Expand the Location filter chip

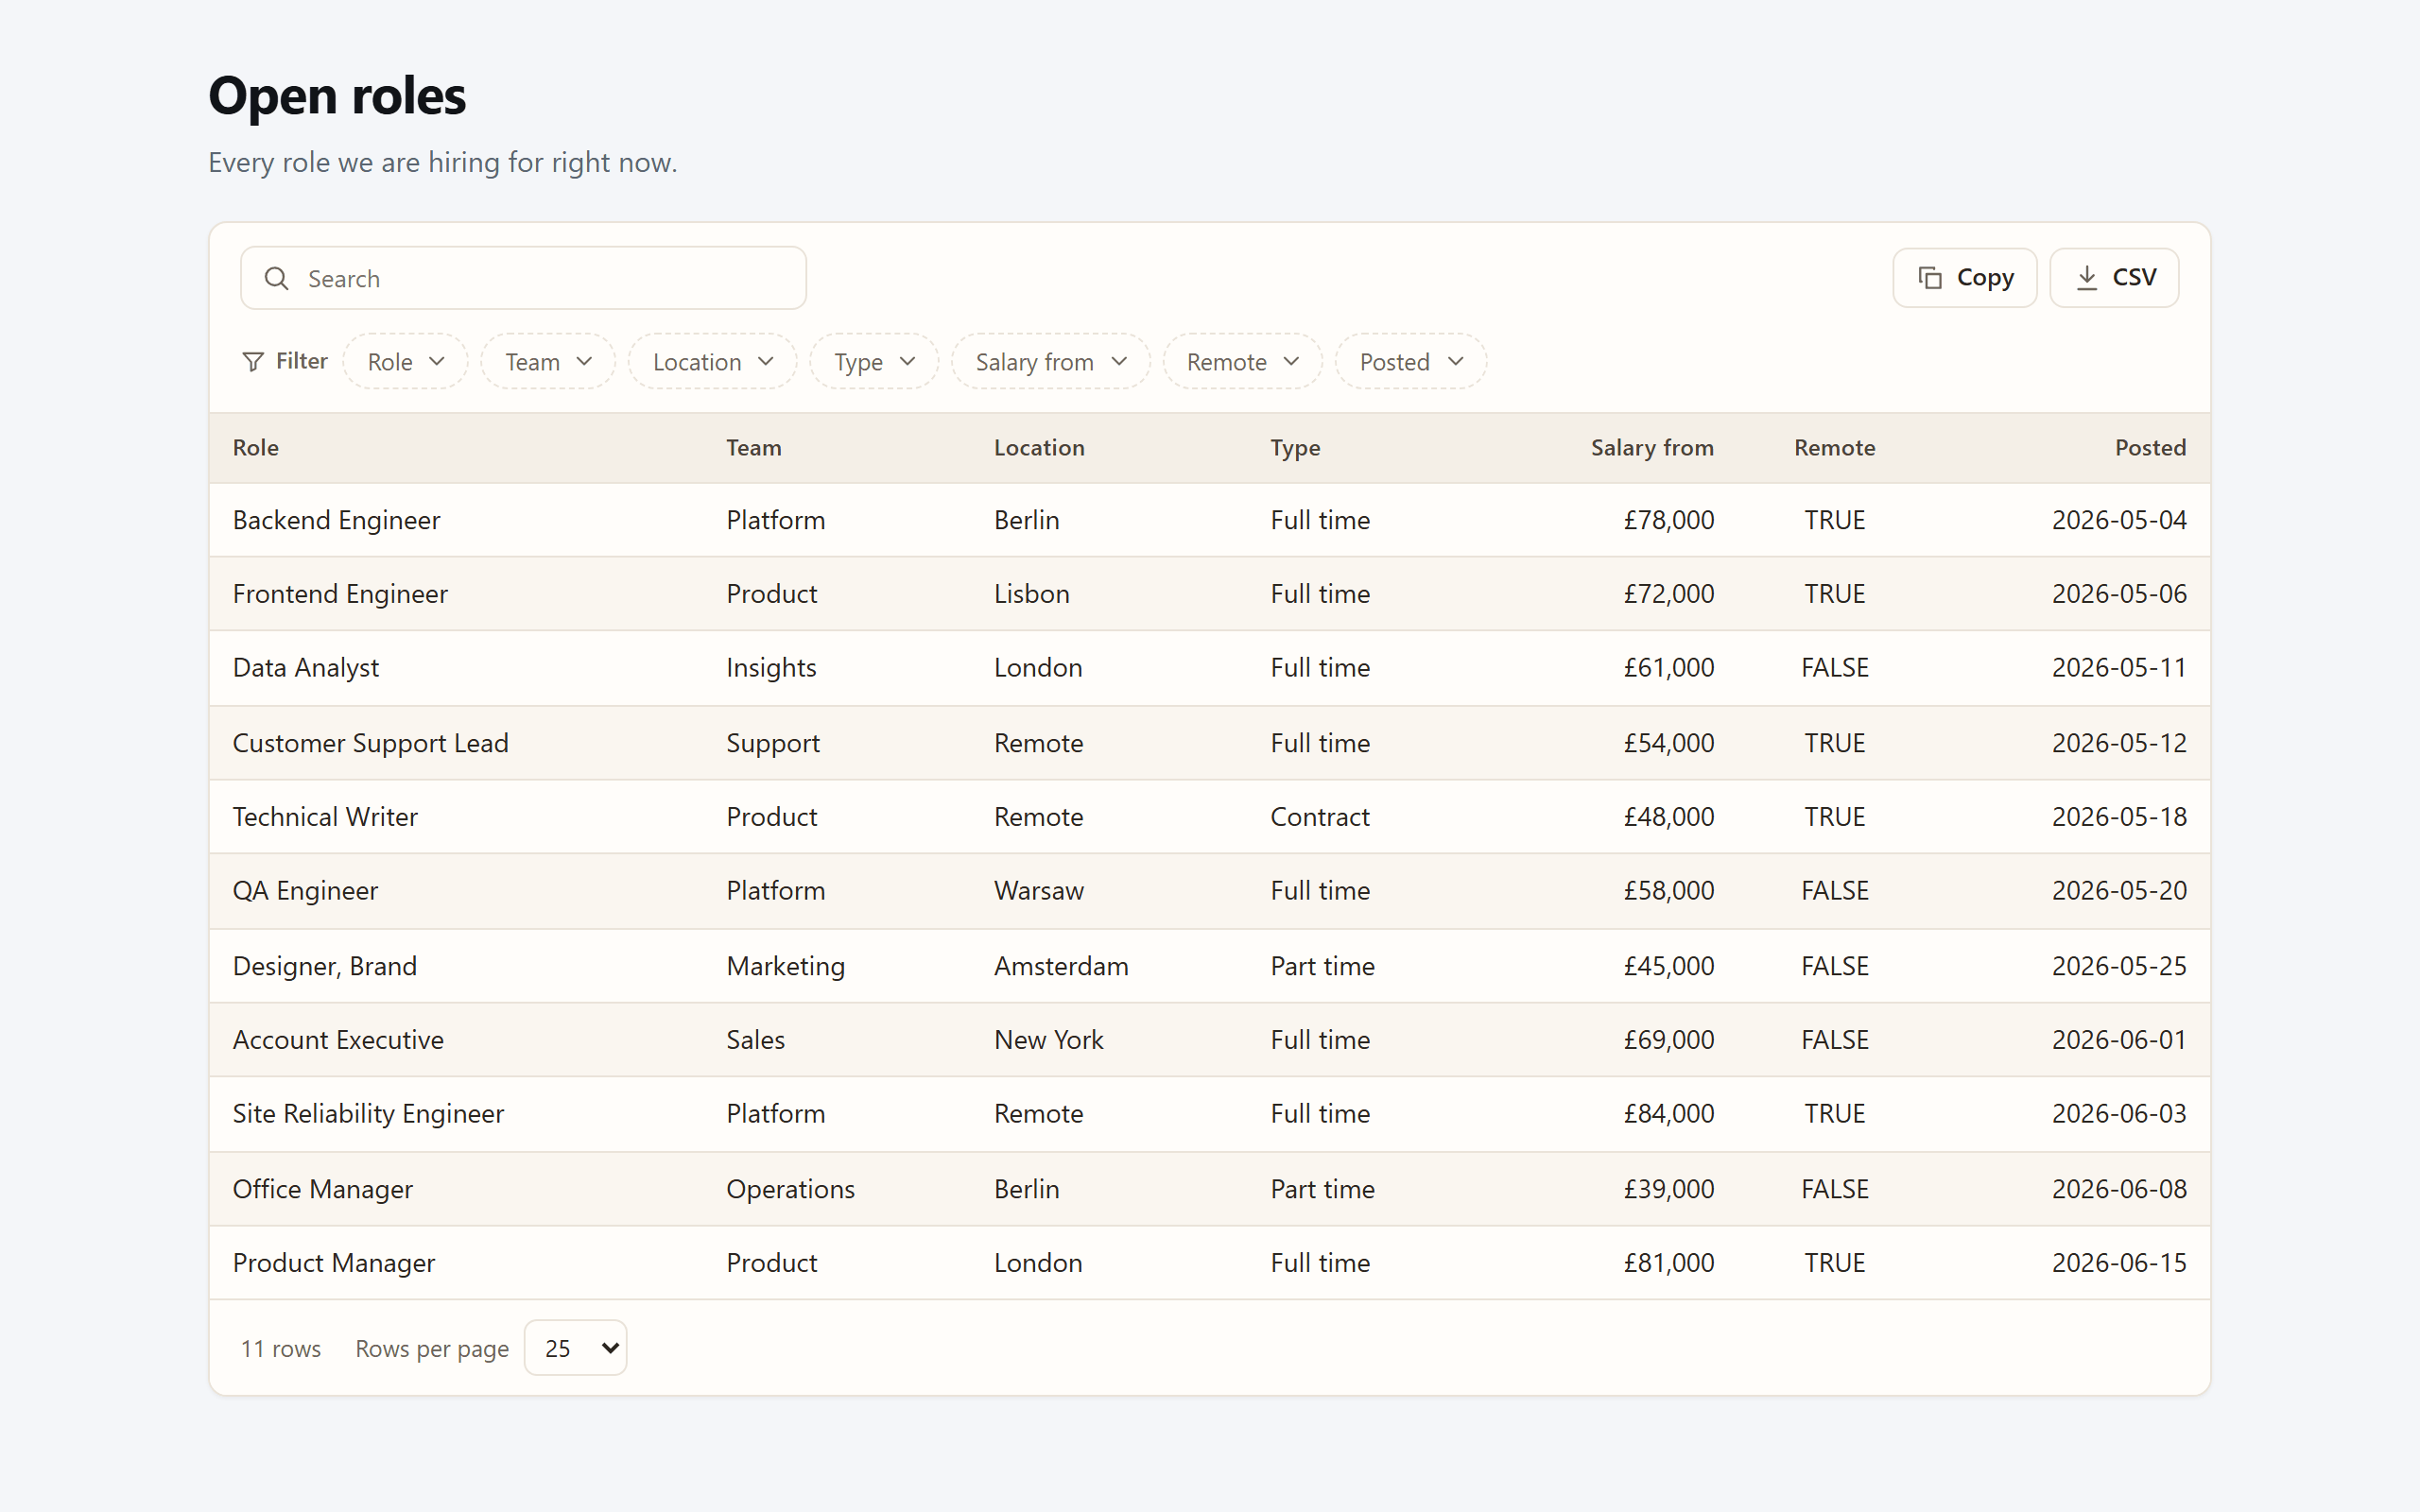712,362
